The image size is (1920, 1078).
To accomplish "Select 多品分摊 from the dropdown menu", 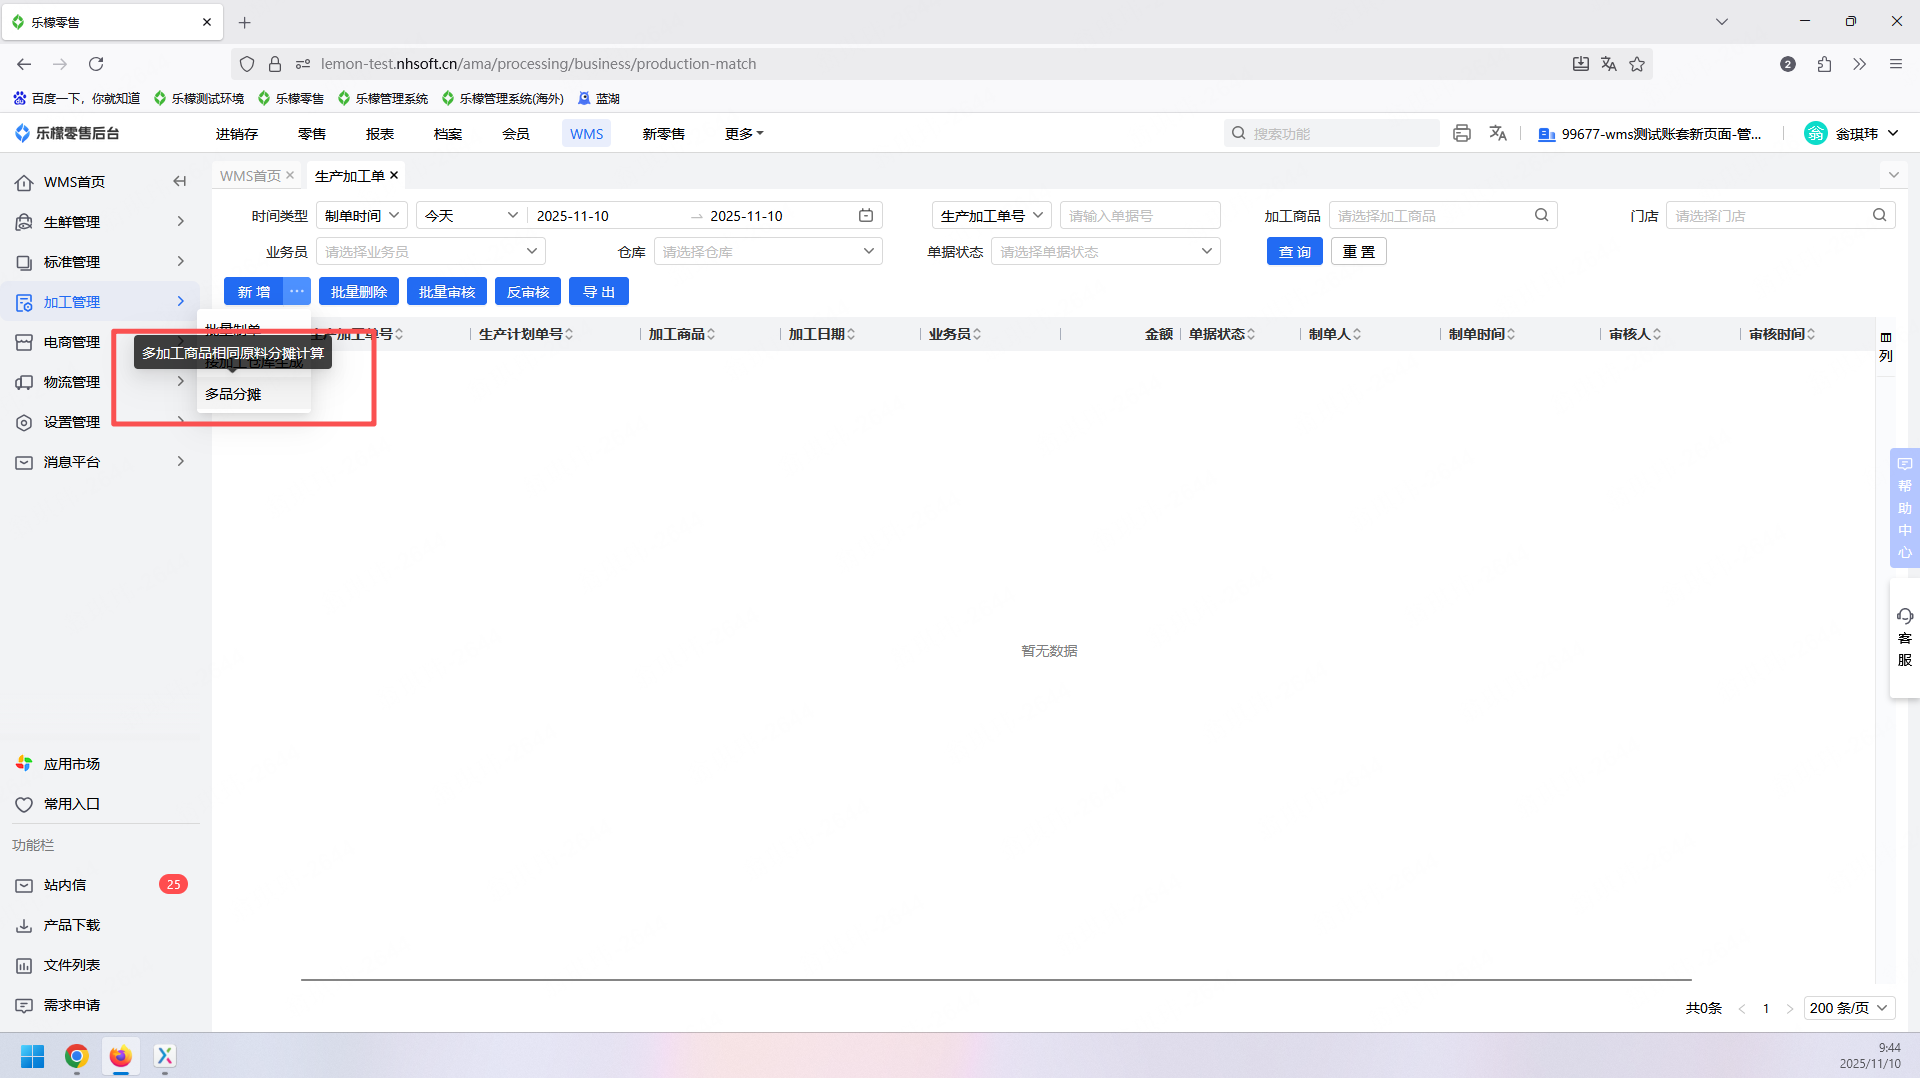I will pos(254,394).
